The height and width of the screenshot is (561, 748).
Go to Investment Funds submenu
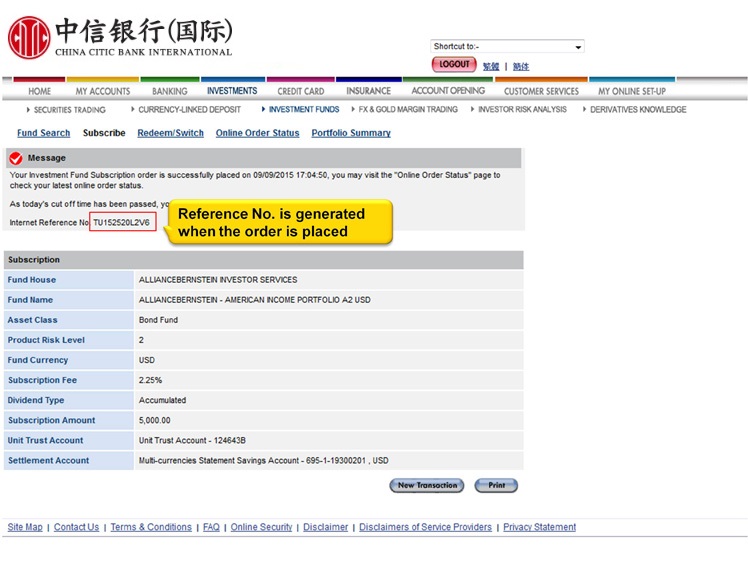pos(304,109)
